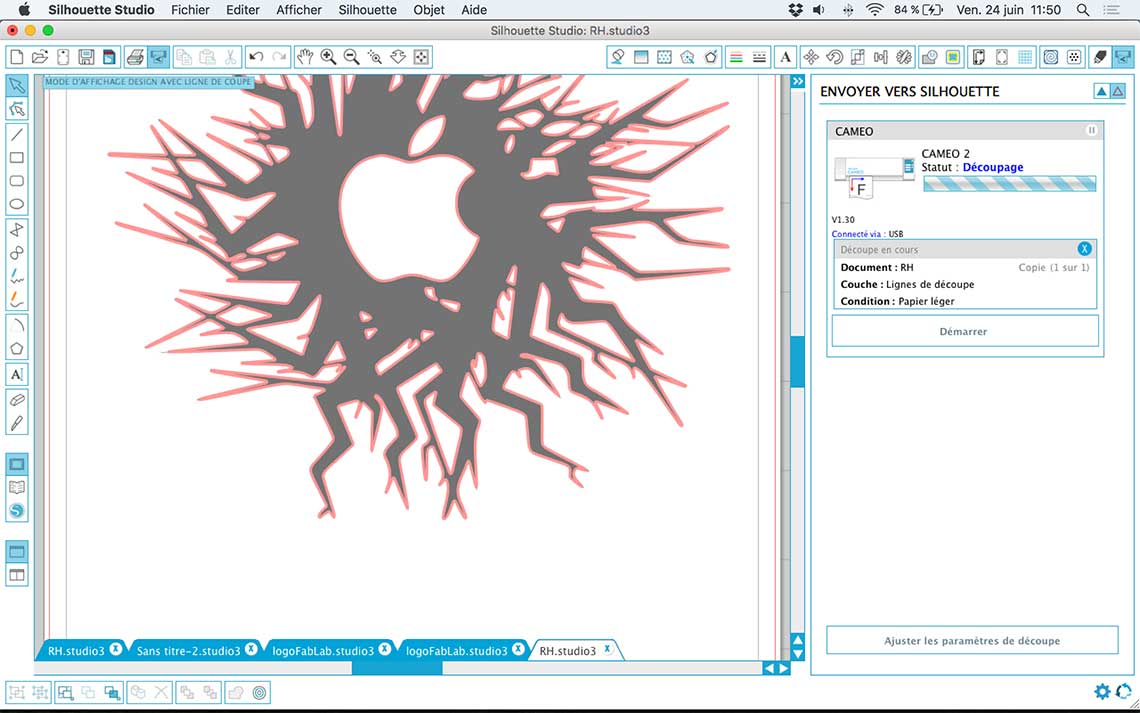1140x713 pixels.
Task: Save the document with the floppy disk icon
Action: click(x=86, y=57)
